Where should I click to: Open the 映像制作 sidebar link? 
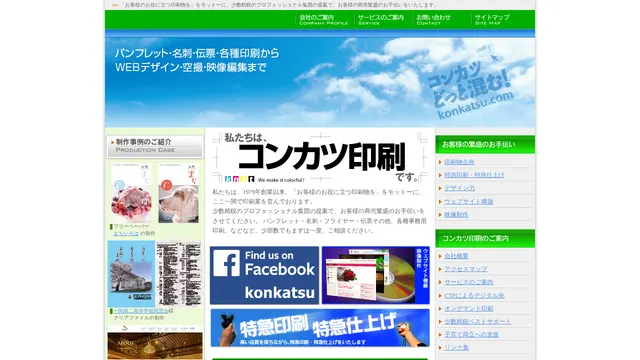456,215
